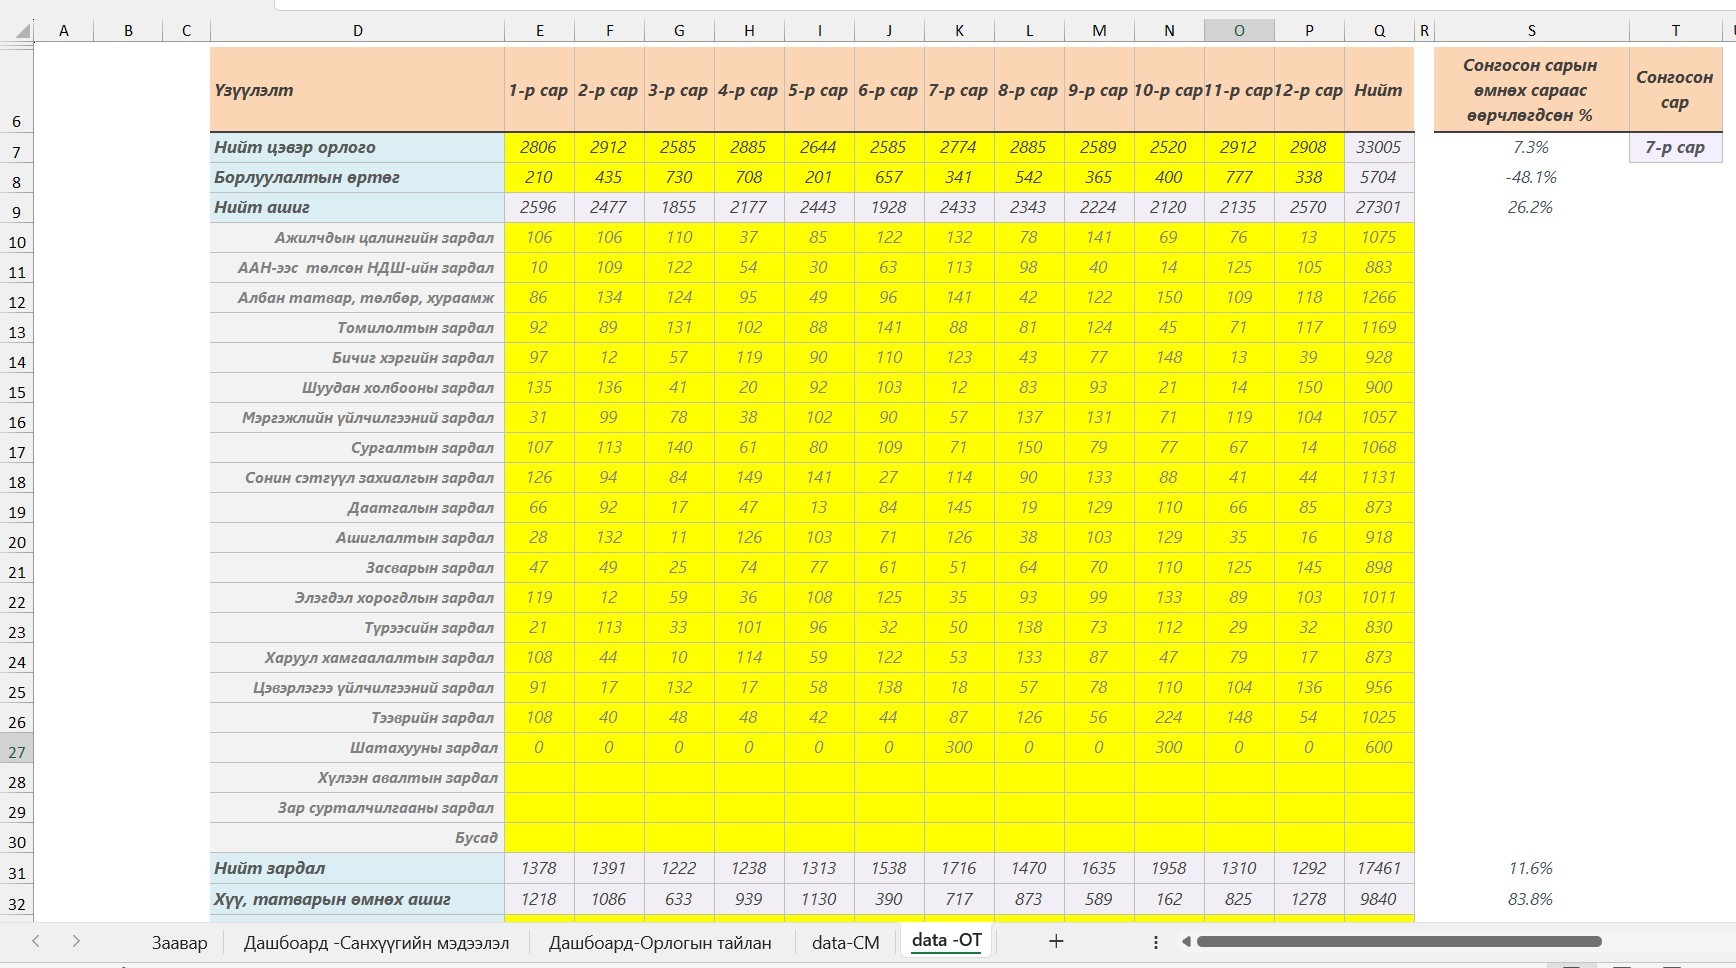Click the 26.2% change value
This screenshot has width=1736, height=968.
coord(1531,207)
